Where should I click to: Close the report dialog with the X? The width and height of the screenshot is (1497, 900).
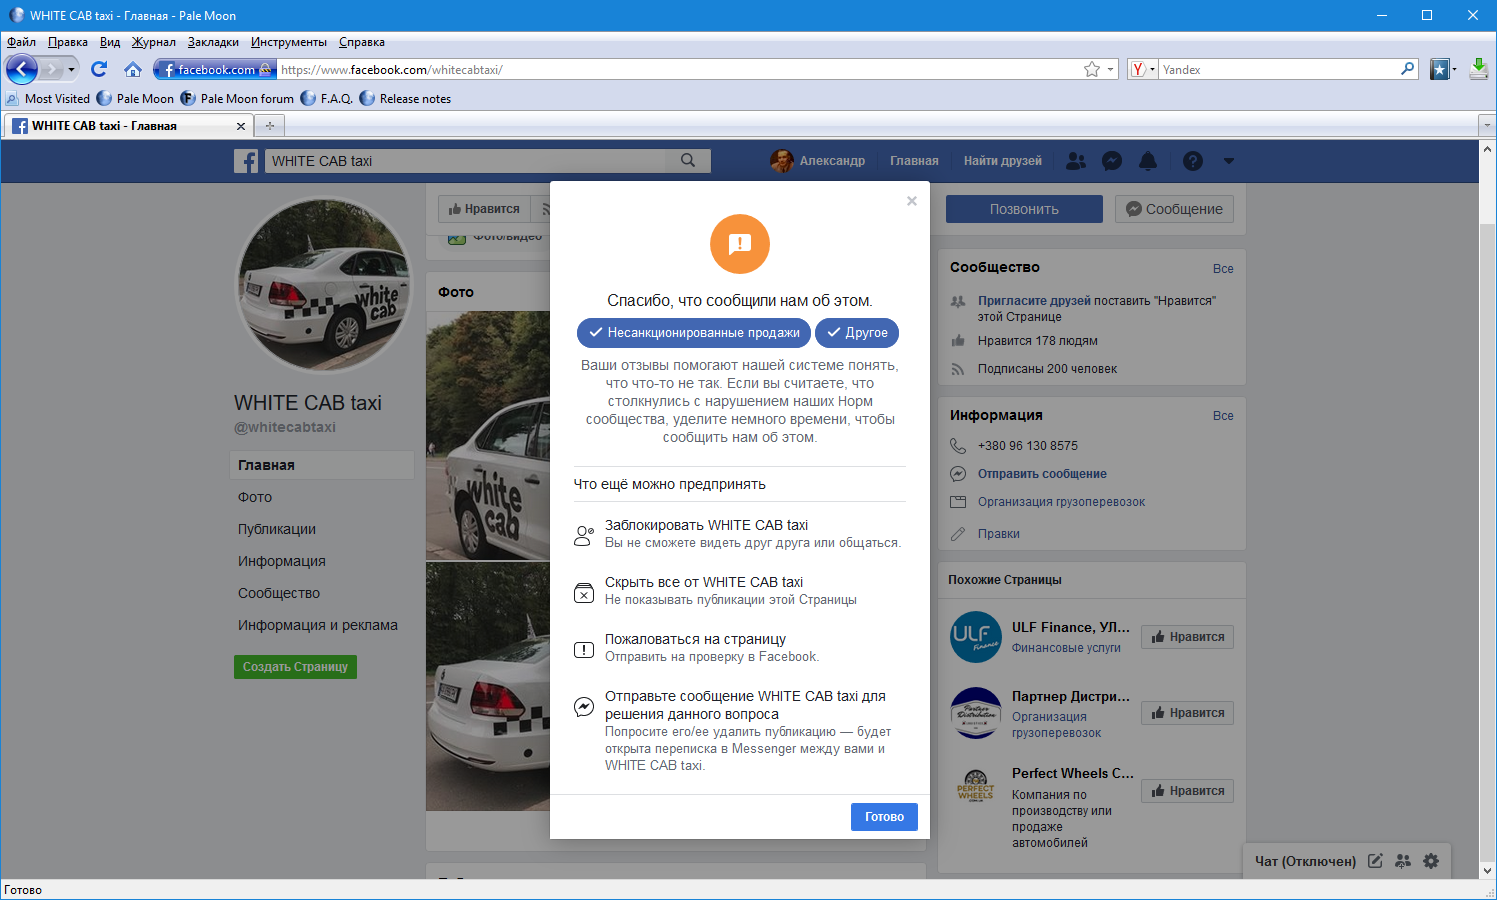(912, 201)
